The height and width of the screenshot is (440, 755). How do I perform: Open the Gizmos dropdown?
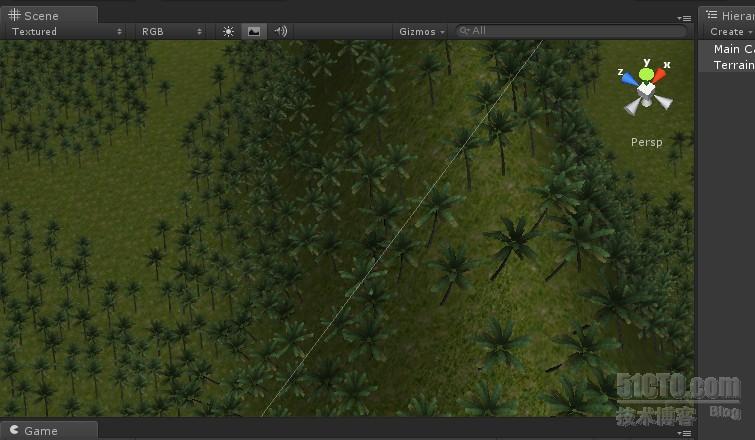pyautogui.click(x=421, y=31)
